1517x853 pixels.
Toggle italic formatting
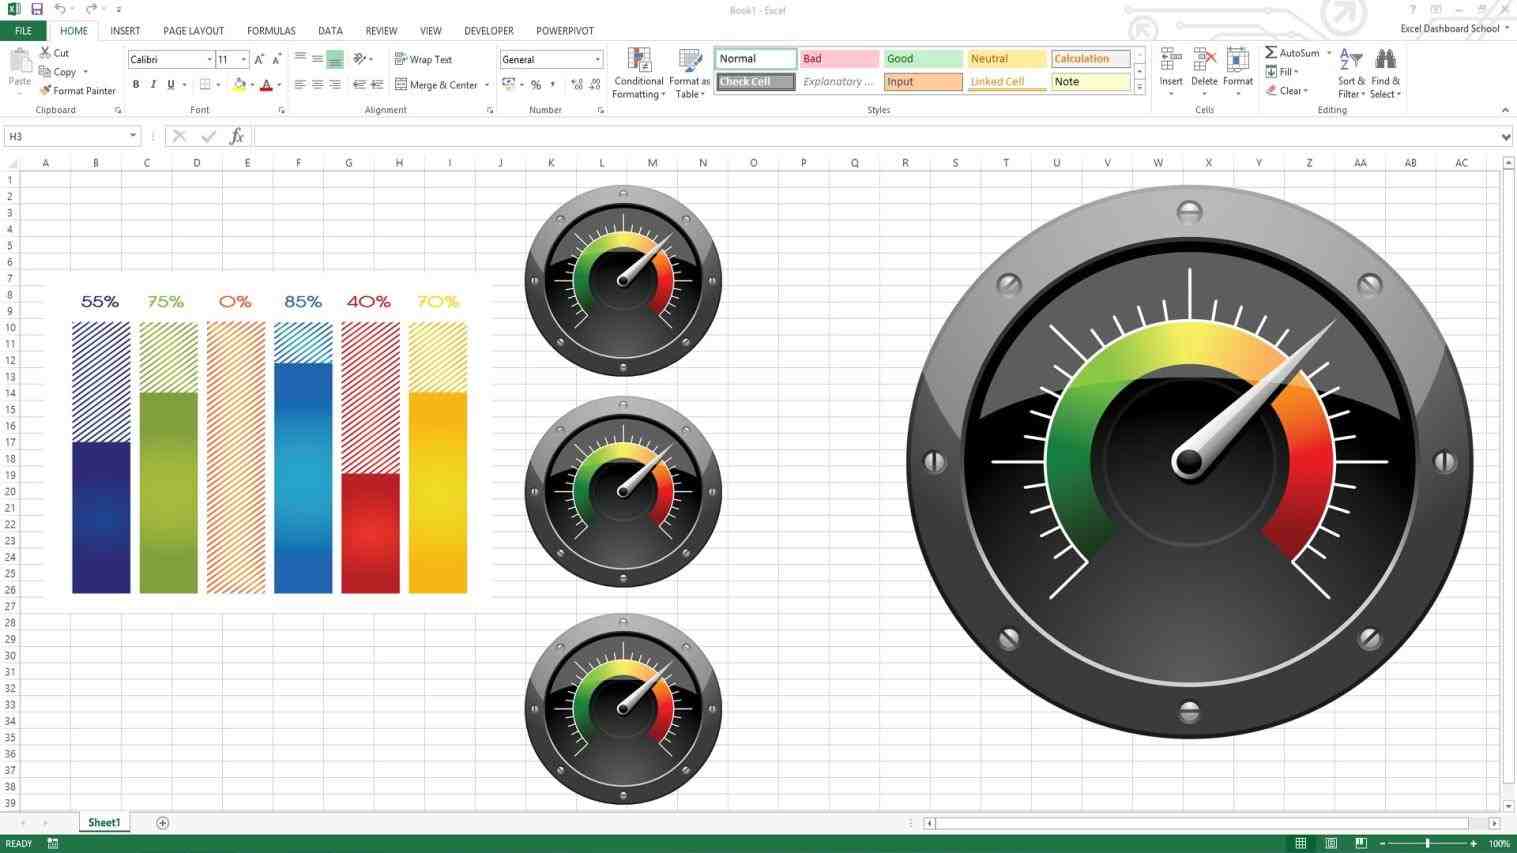(x=152, y=84)
